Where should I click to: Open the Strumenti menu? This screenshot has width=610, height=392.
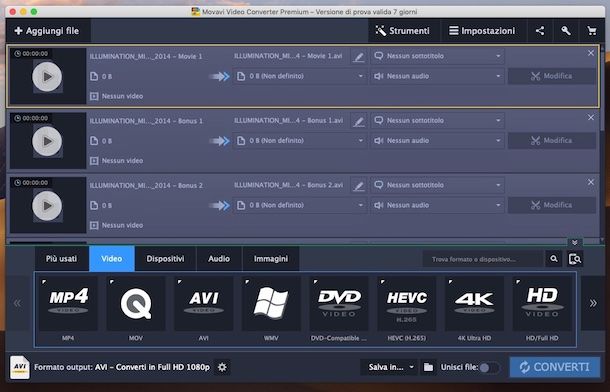tap(403, 31)
